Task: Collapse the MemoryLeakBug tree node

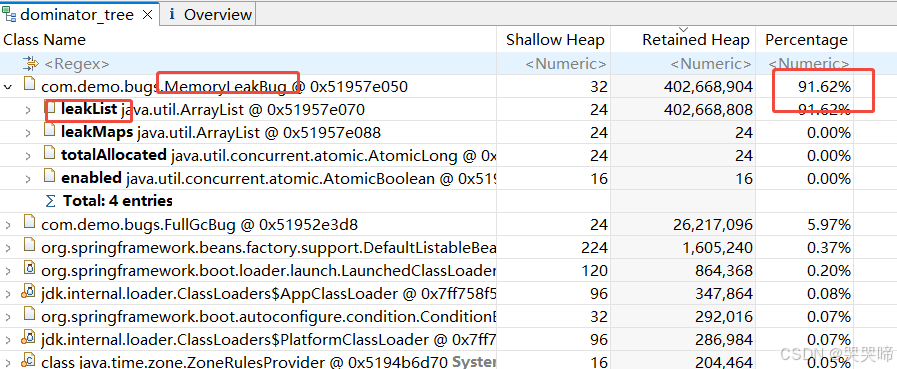Action: [7, 87]
